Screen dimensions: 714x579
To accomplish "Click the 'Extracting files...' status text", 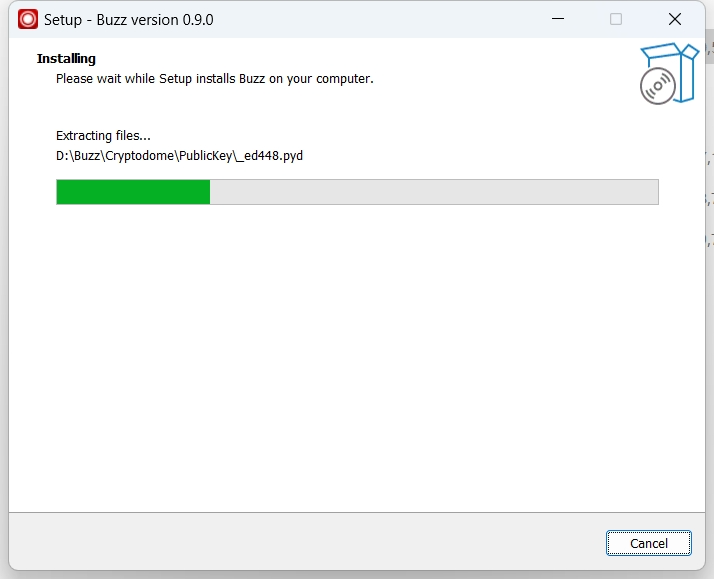I will click(103, 136).
